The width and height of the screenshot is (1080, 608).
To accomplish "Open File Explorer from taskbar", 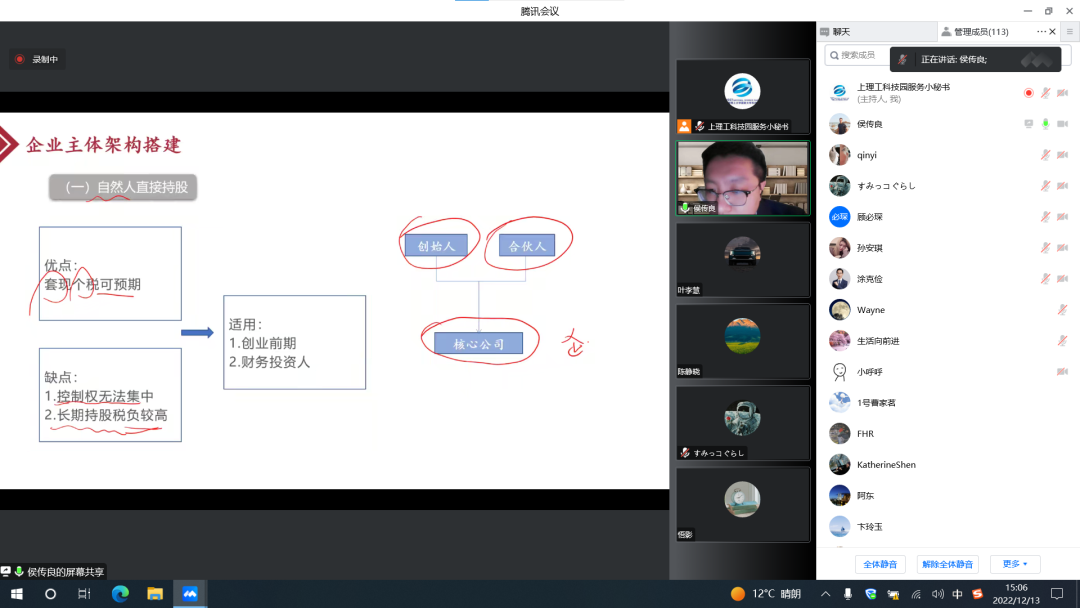I will click(x=155, y=594).
